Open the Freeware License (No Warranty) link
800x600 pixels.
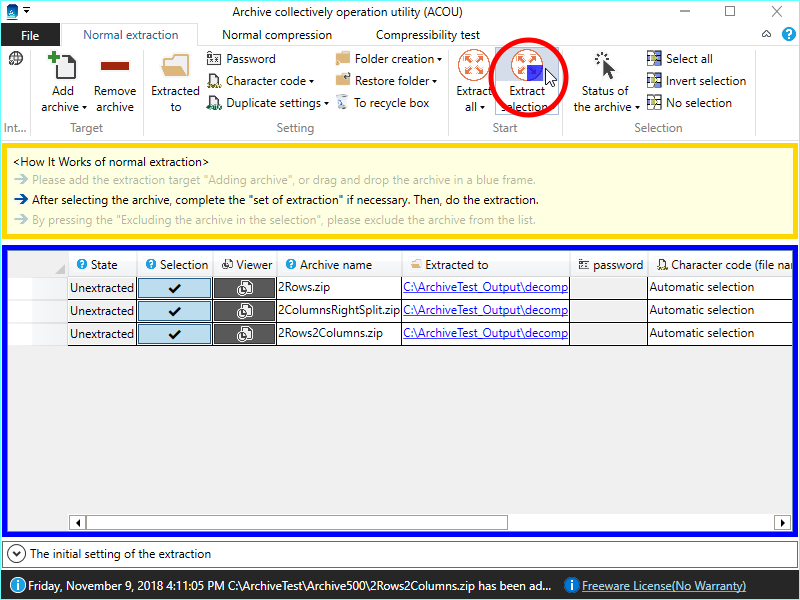[x=663, y=586]
